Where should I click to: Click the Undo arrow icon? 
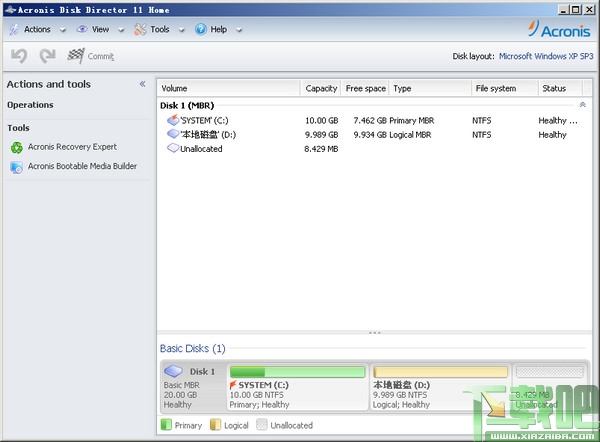[19, 56]
